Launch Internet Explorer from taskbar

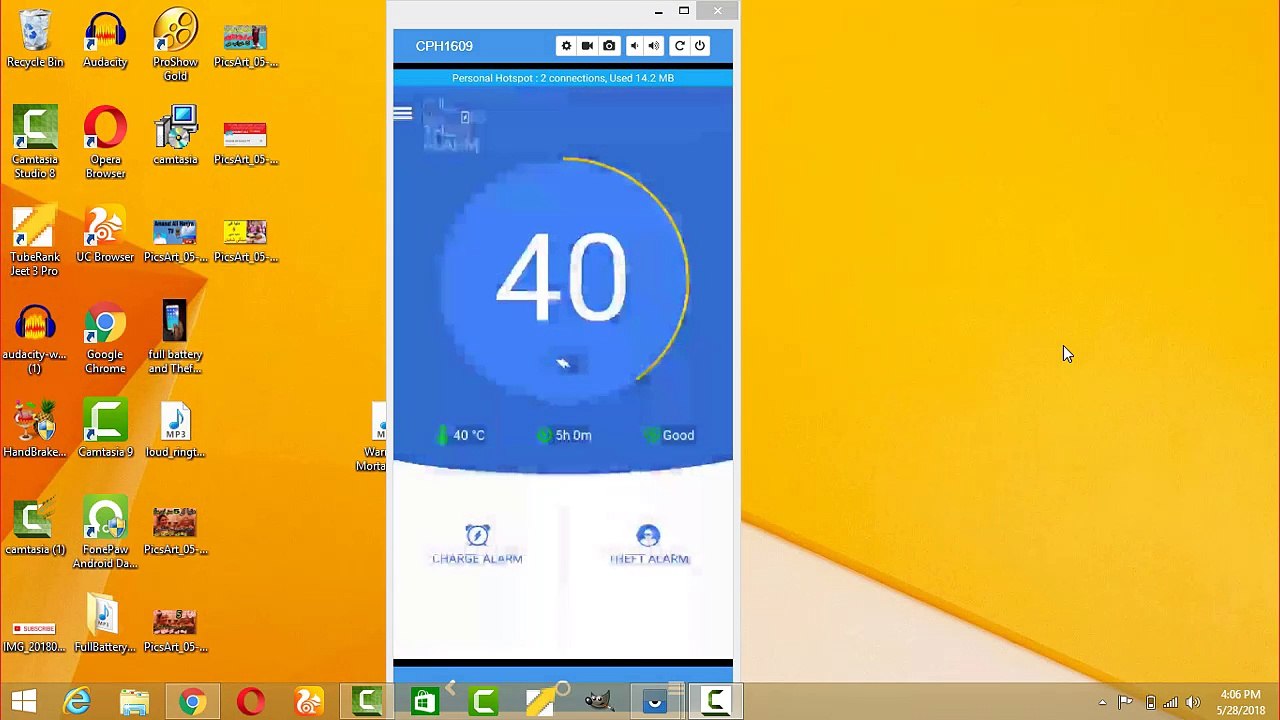77,702
